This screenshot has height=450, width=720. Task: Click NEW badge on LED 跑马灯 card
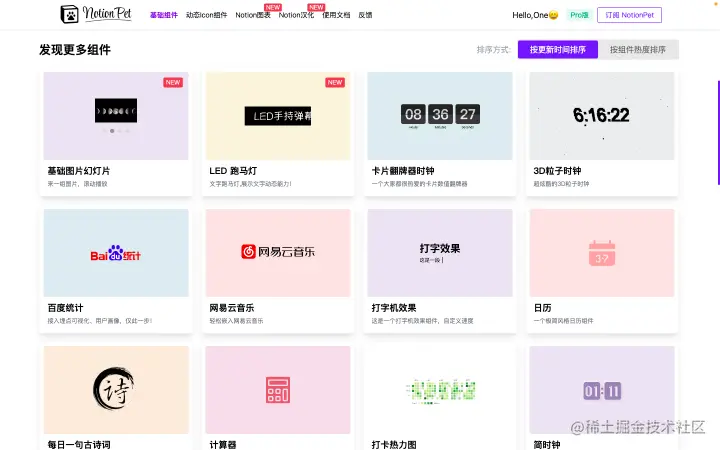coord(335,83)
